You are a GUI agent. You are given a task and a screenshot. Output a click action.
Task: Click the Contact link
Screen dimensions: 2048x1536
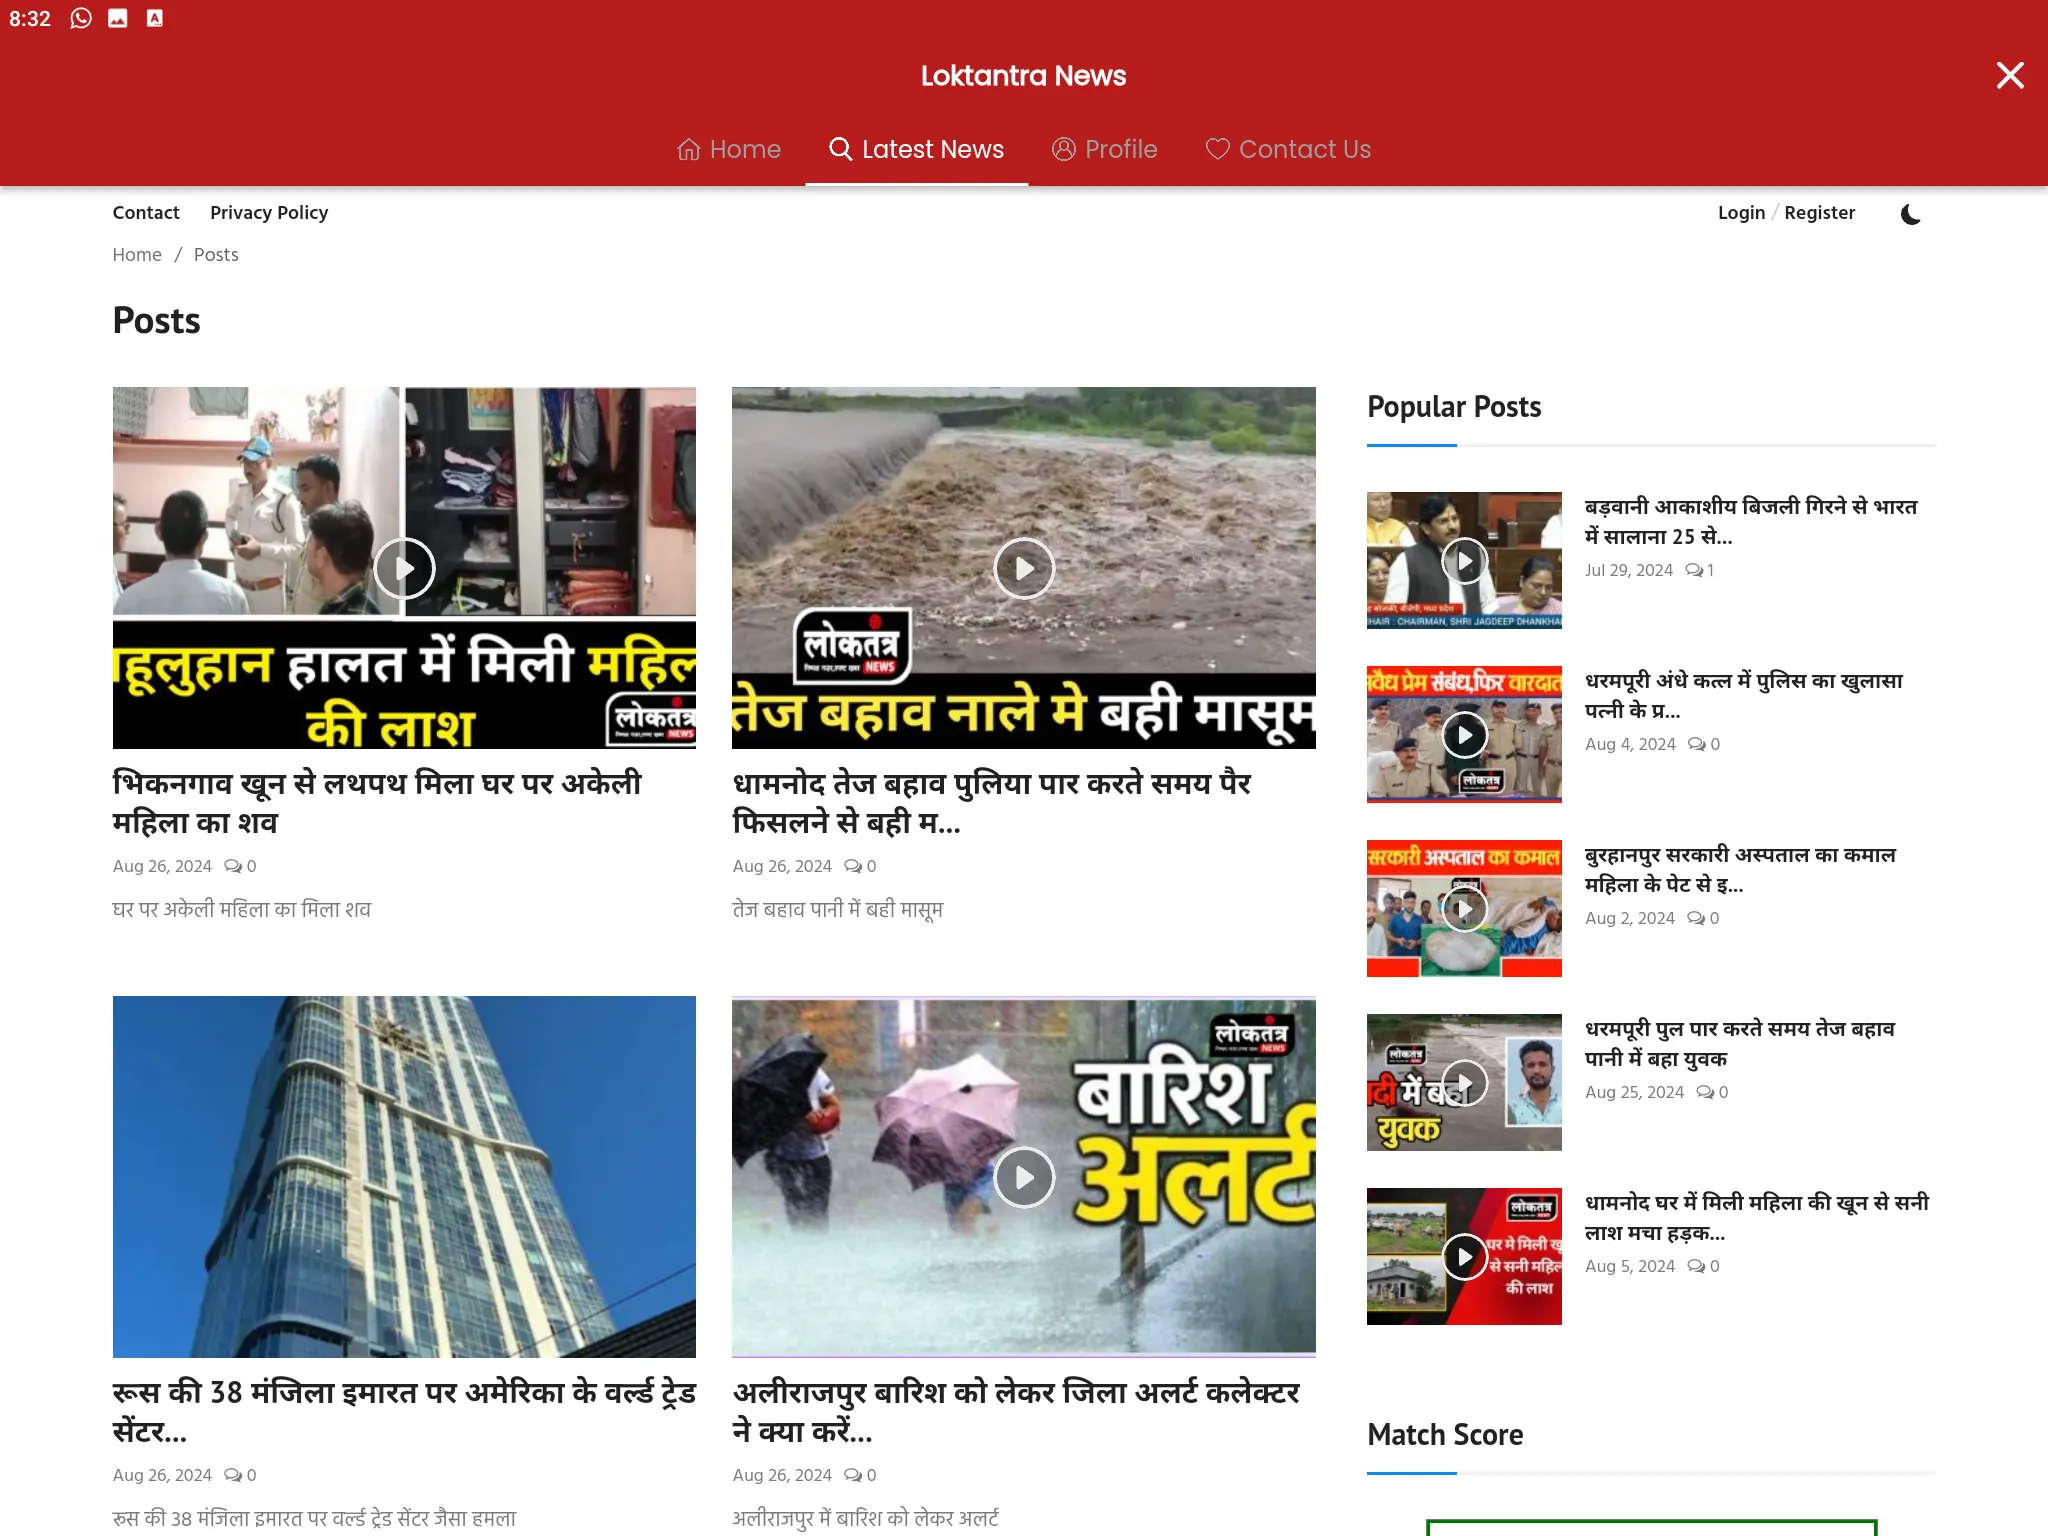point(146,213)
